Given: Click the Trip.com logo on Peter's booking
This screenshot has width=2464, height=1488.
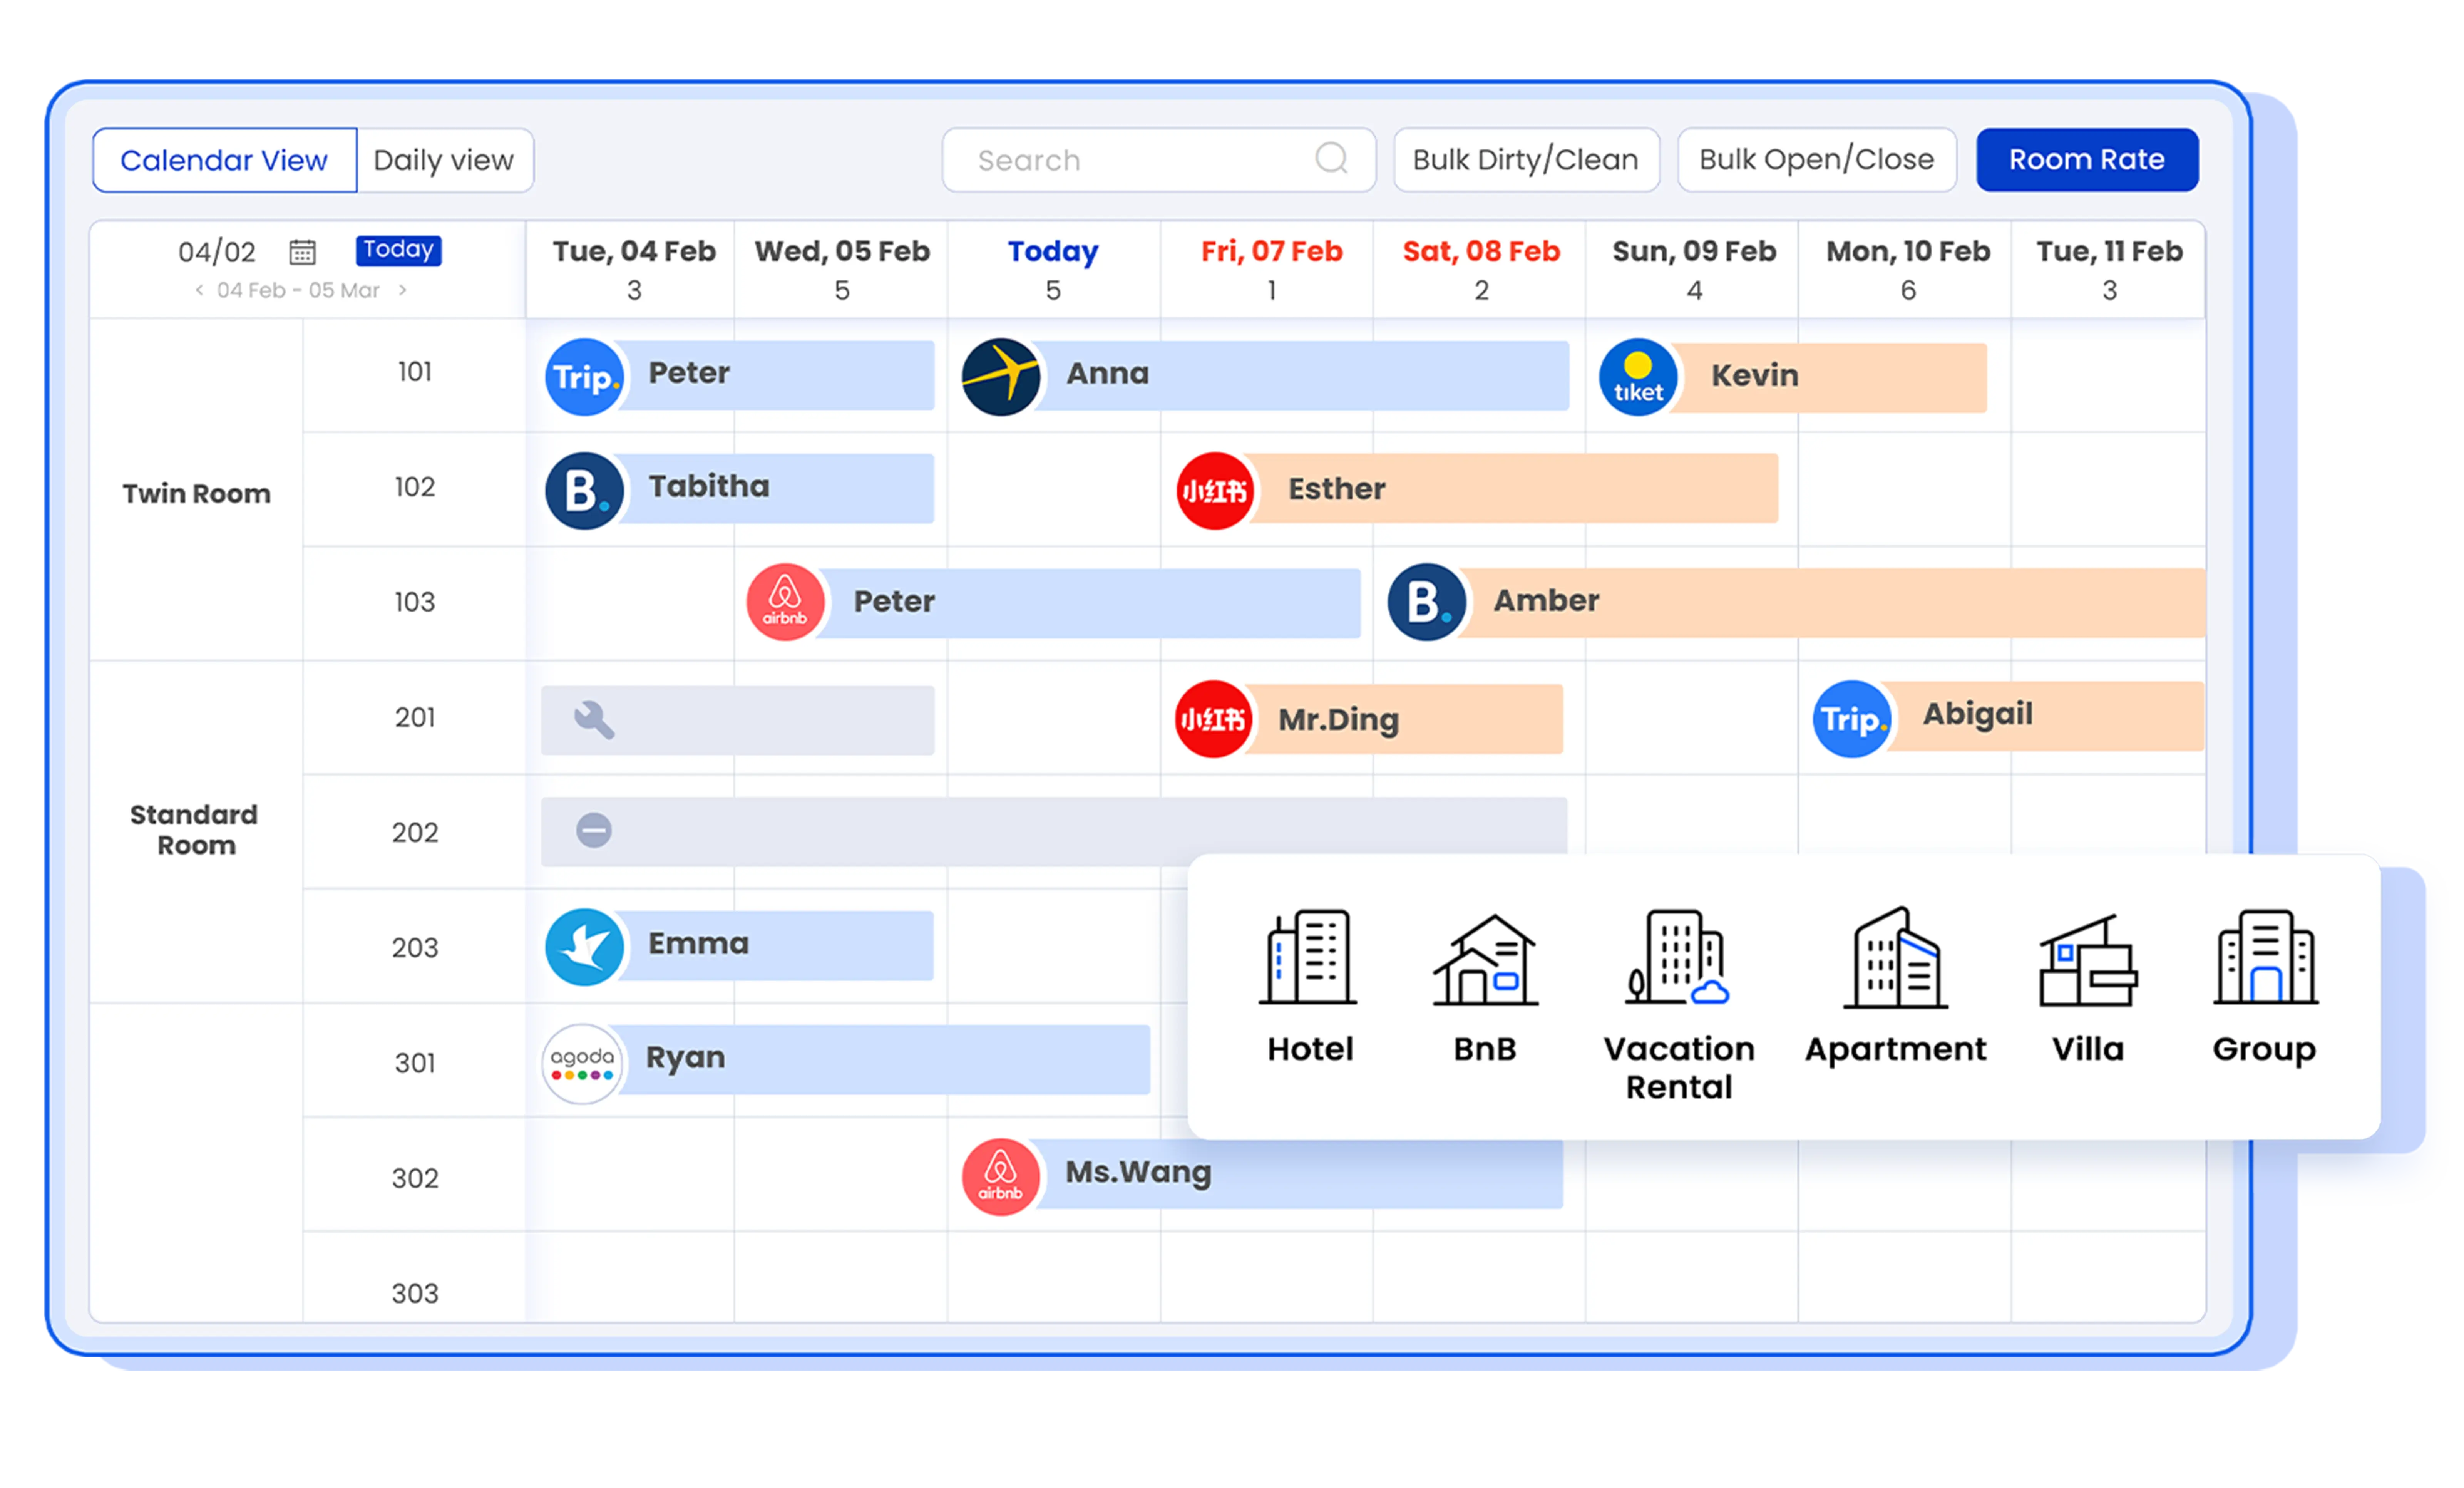Looking at the screenshot, I should point(585,377).
